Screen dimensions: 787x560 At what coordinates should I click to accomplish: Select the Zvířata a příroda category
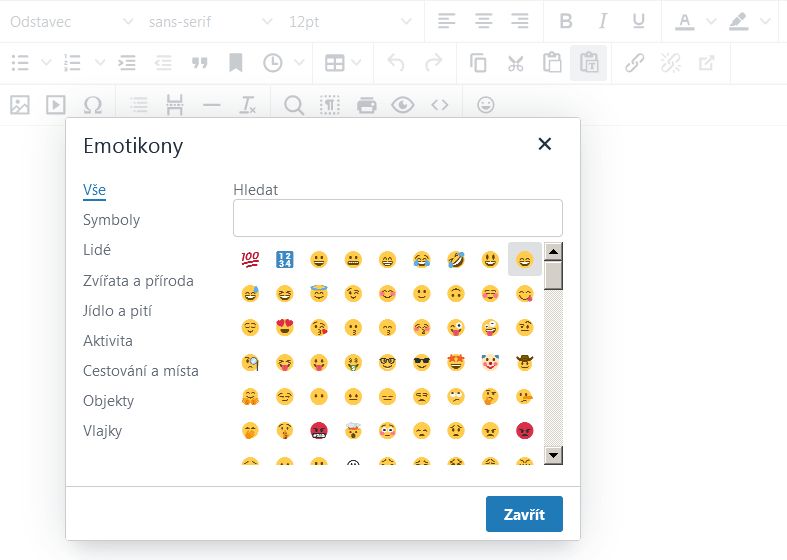[x=138, y=281]
